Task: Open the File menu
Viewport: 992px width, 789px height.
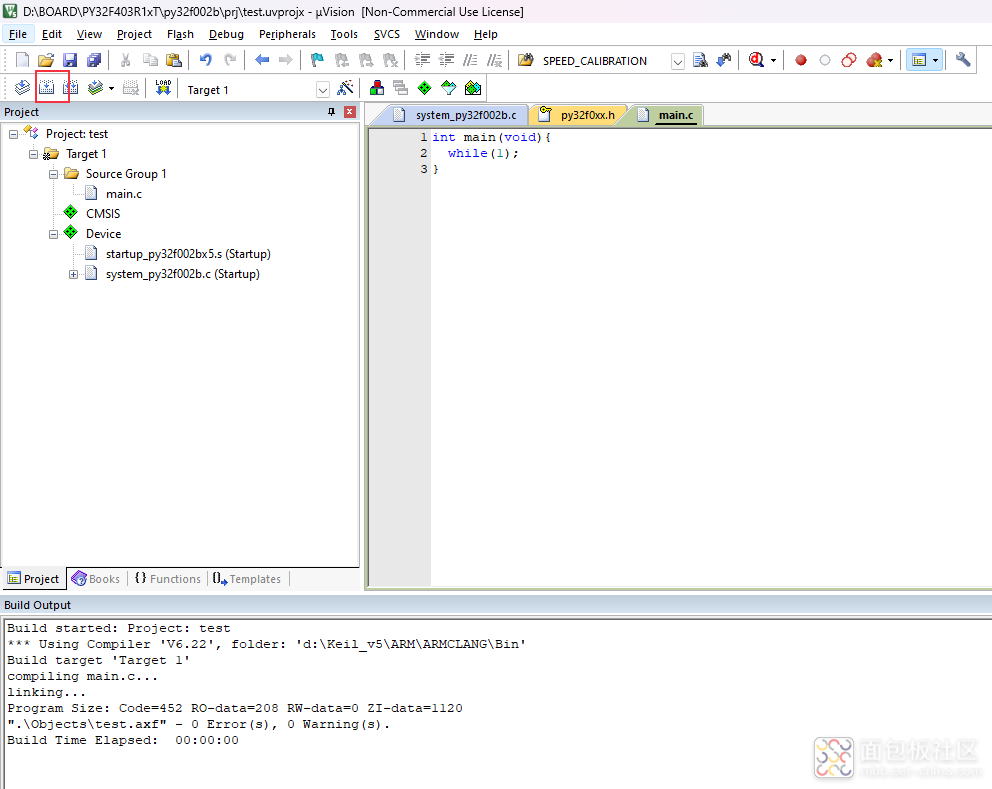Action: tap(18, 34)
